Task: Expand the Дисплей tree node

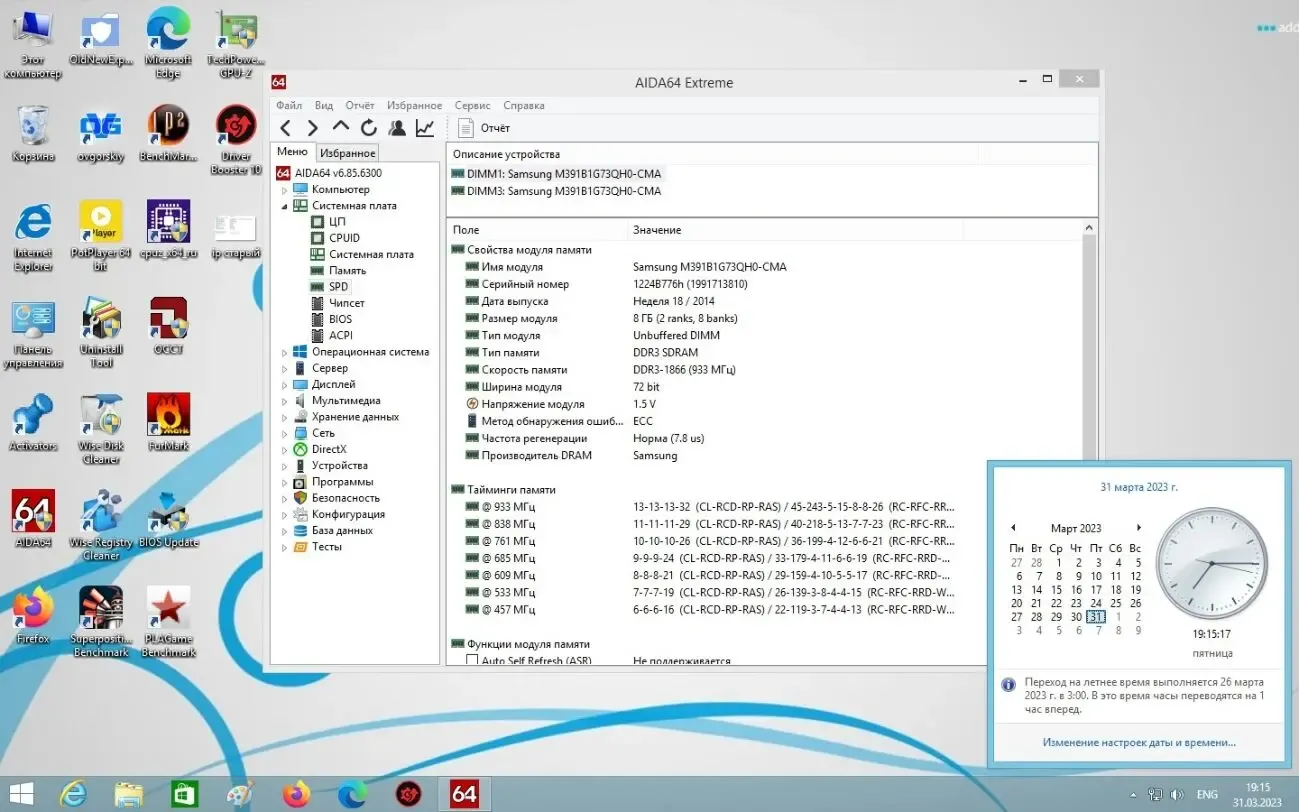Action: point(283,384)
